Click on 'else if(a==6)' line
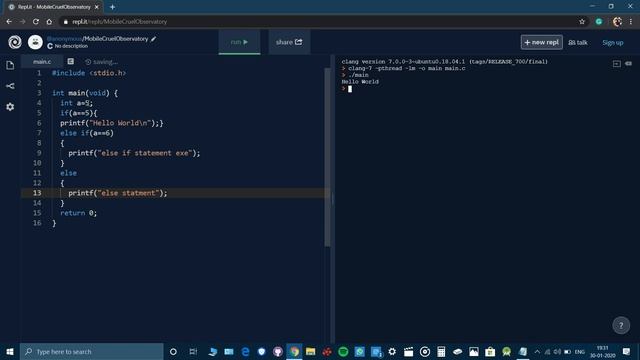 tap(87, 133)
